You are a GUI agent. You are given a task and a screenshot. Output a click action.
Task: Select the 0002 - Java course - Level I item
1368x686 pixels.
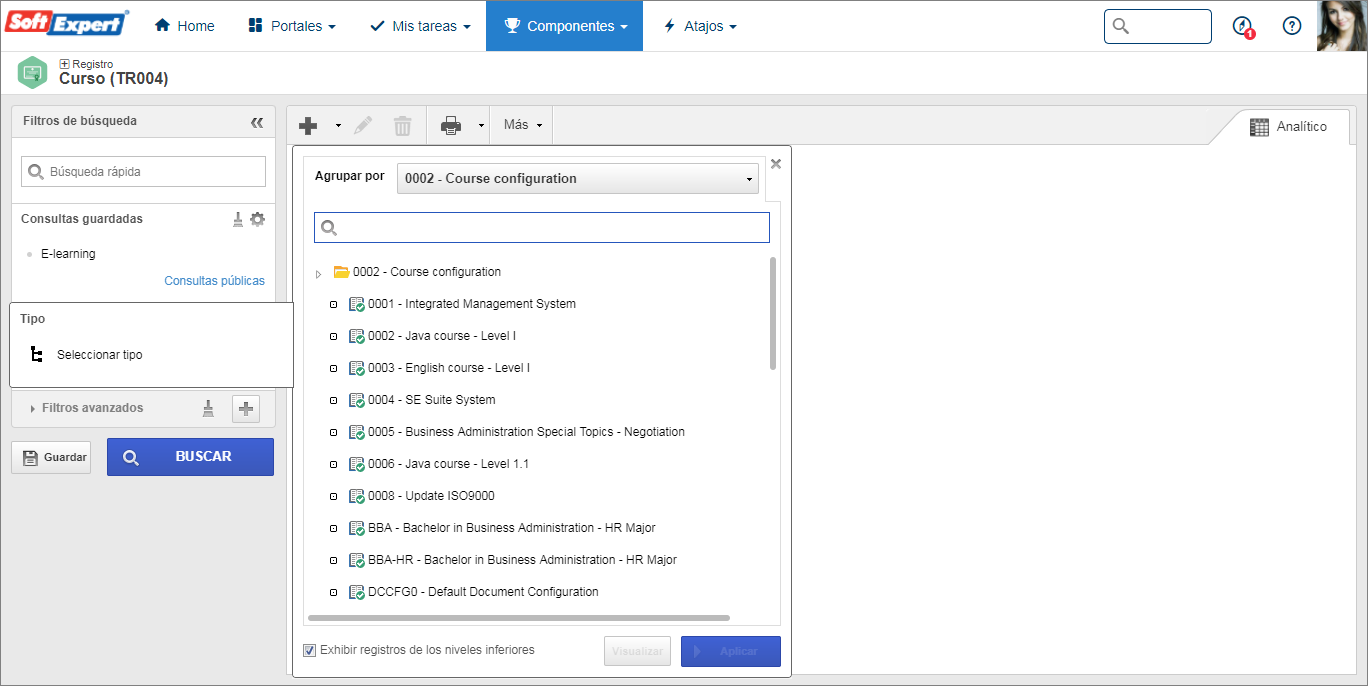click(x=442, y=336)
